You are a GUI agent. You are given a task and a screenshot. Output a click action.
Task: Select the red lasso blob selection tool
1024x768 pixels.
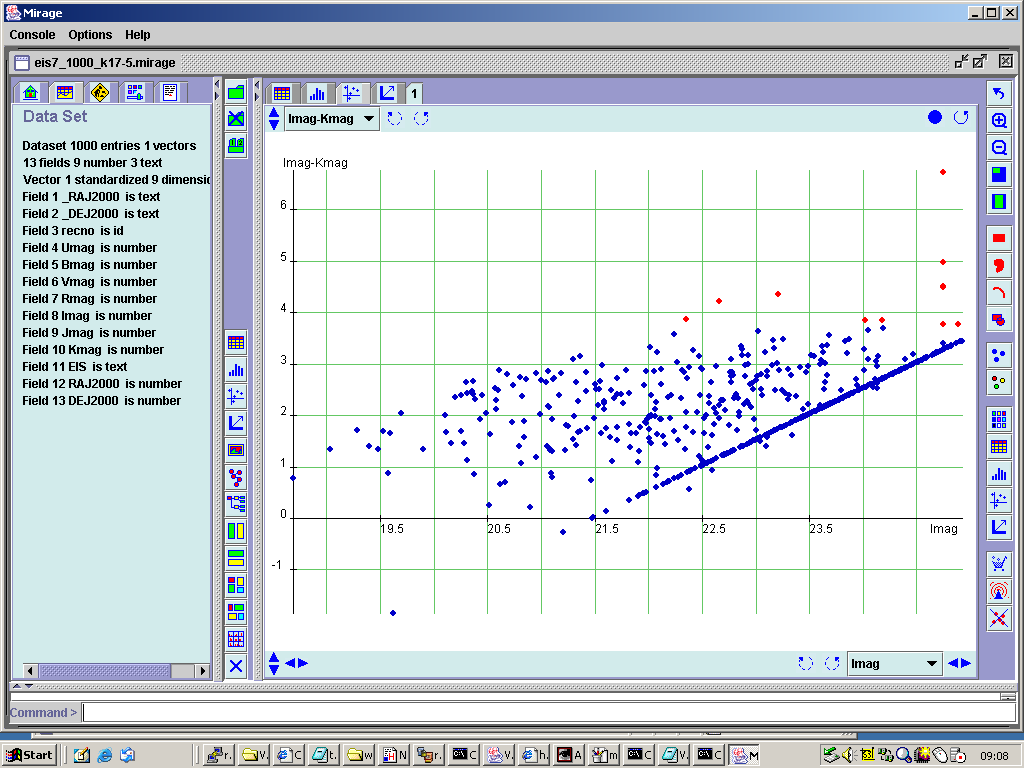998,265
